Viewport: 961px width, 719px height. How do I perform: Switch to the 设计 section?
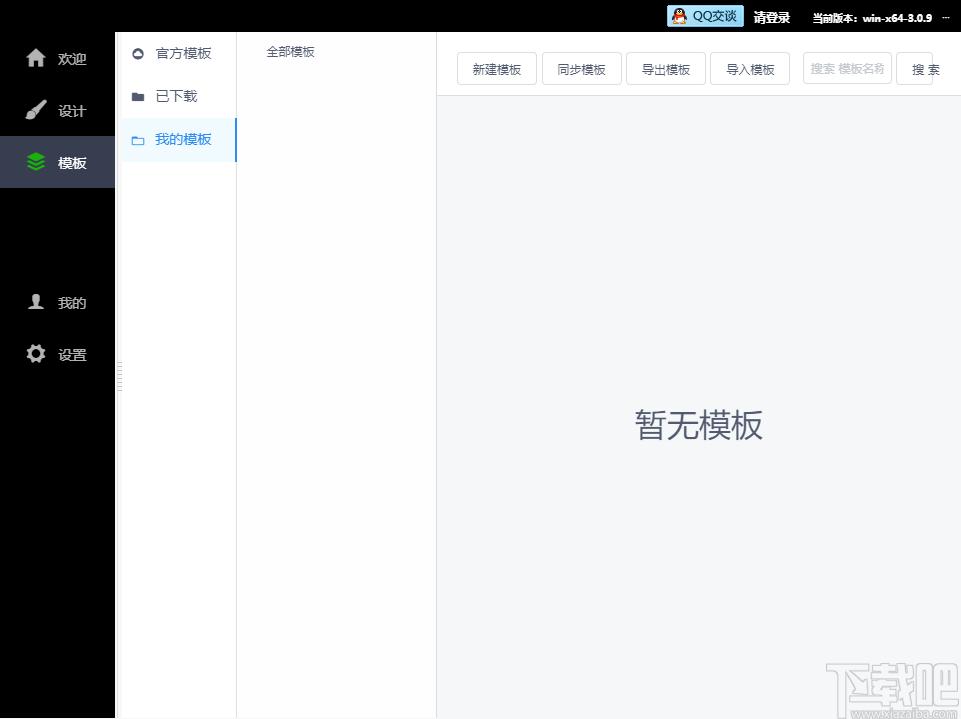point(57,110)
